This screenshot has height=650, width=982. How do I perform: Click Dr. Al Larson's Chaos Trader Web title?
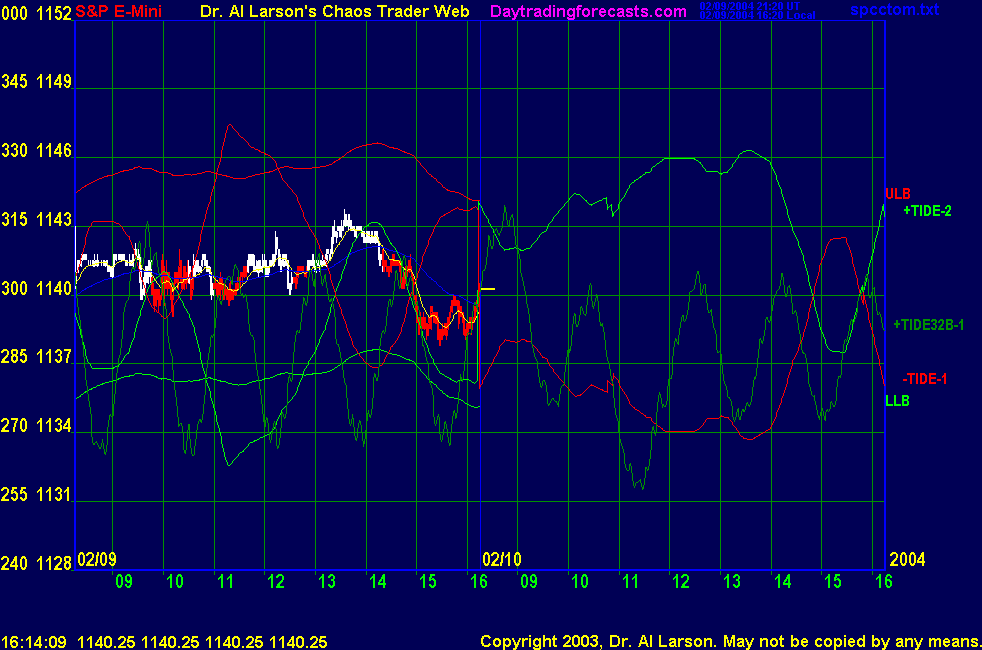[342, 12]
